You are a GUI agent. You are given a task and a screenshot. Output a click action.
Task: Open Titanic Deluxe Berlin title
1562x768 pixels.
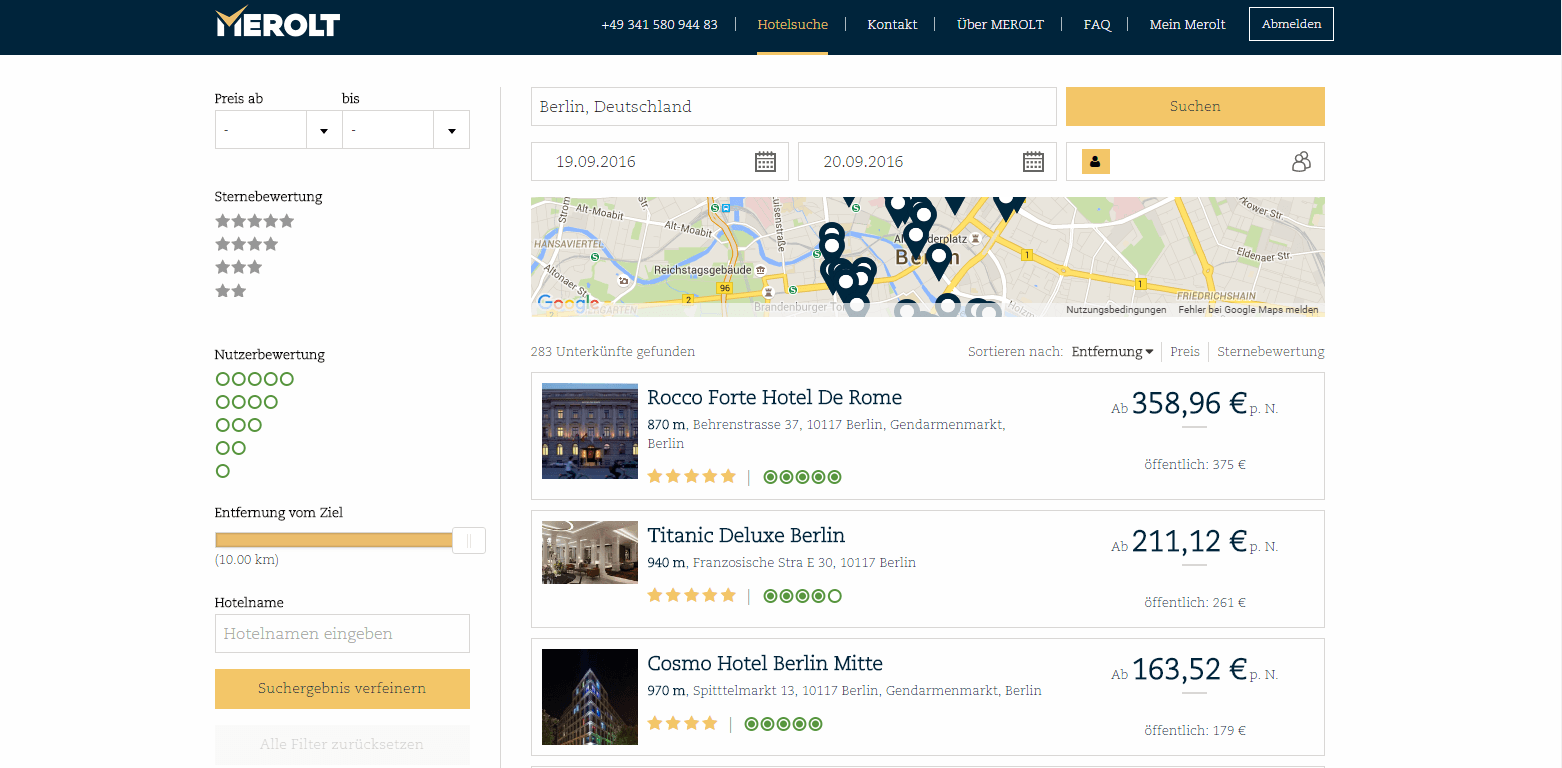click(x=746, y=535)
